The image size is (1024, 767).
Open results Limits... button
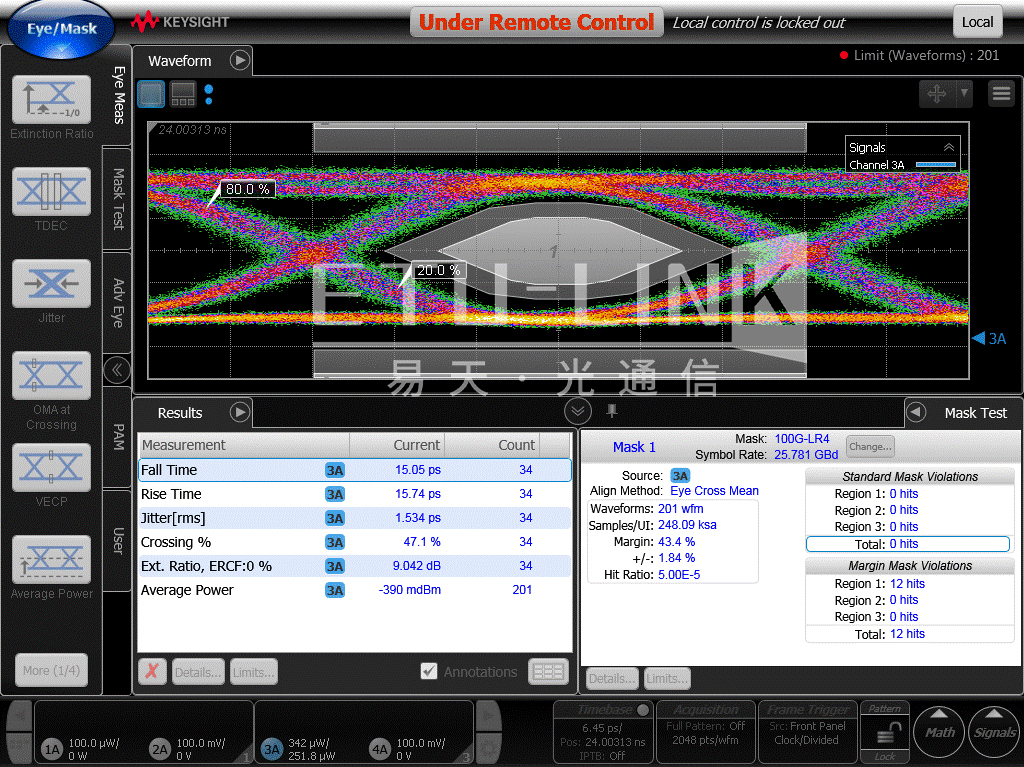pos(254,672)
